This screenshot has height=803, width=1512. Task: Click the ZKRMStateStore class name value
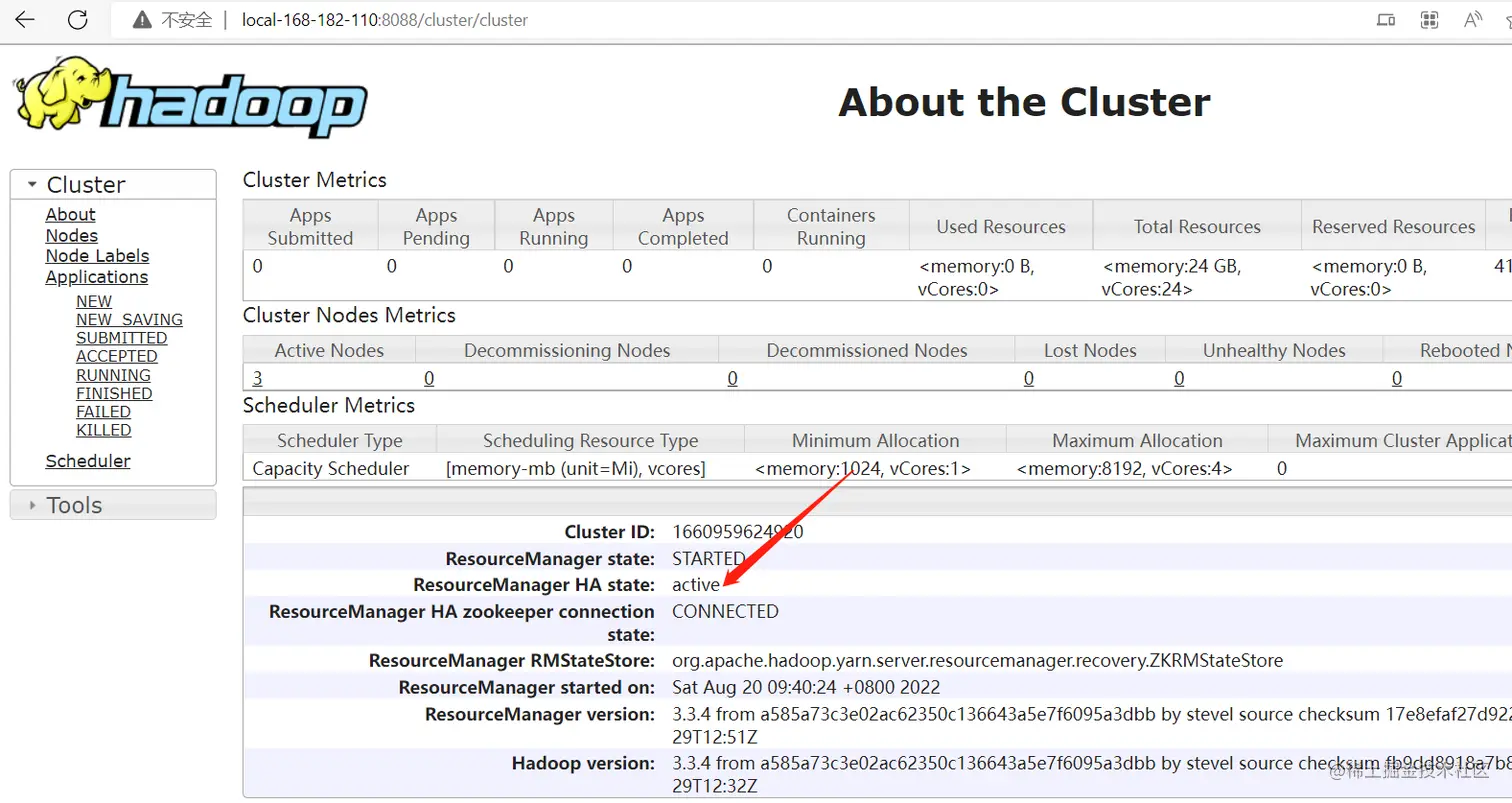977,661
